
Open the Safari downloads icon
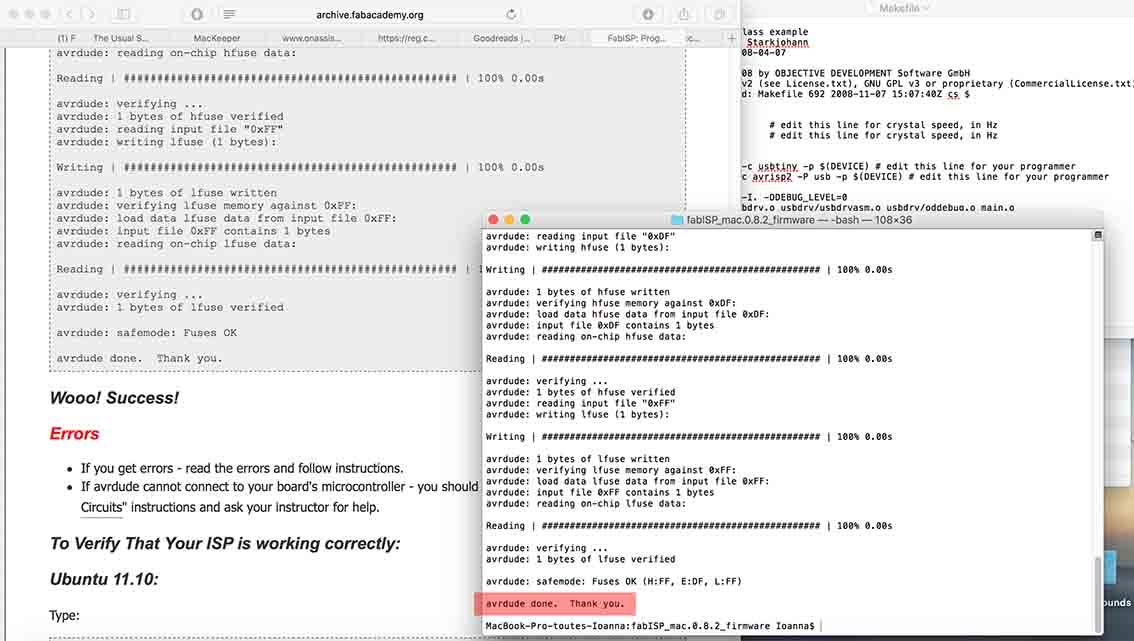point(648,14)
